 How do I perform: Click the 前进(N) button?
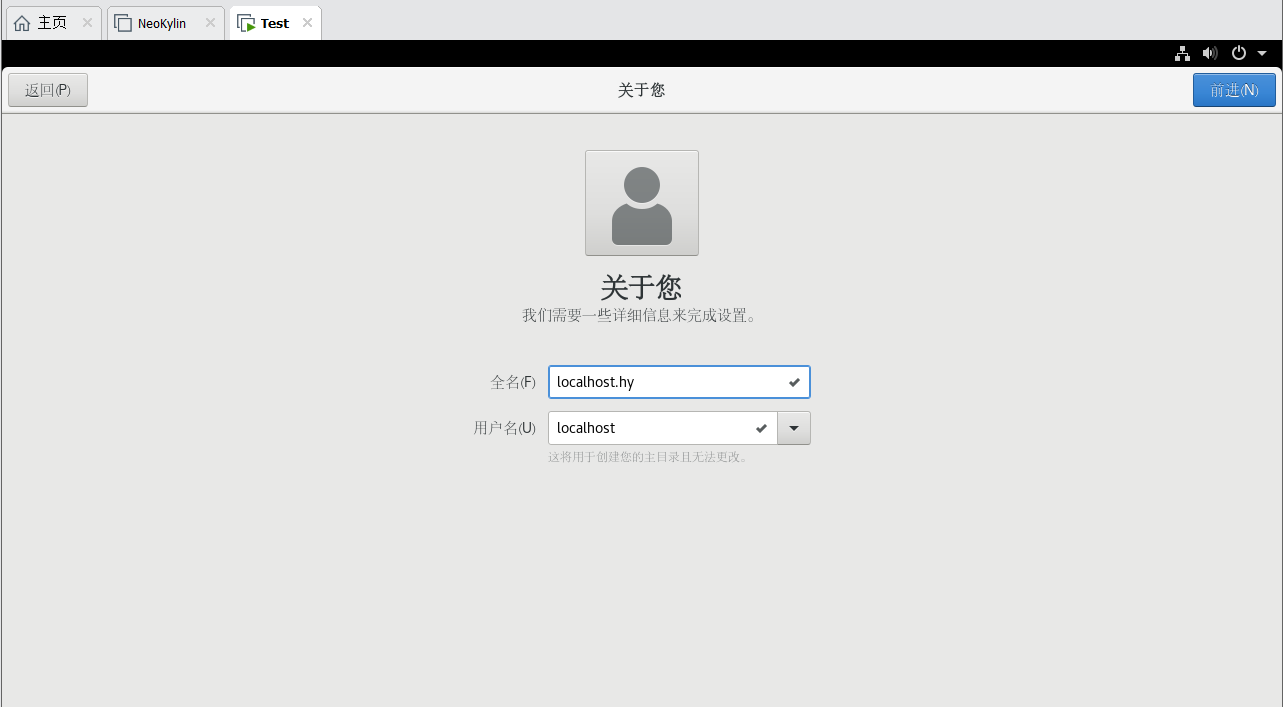pos(1233,89)
